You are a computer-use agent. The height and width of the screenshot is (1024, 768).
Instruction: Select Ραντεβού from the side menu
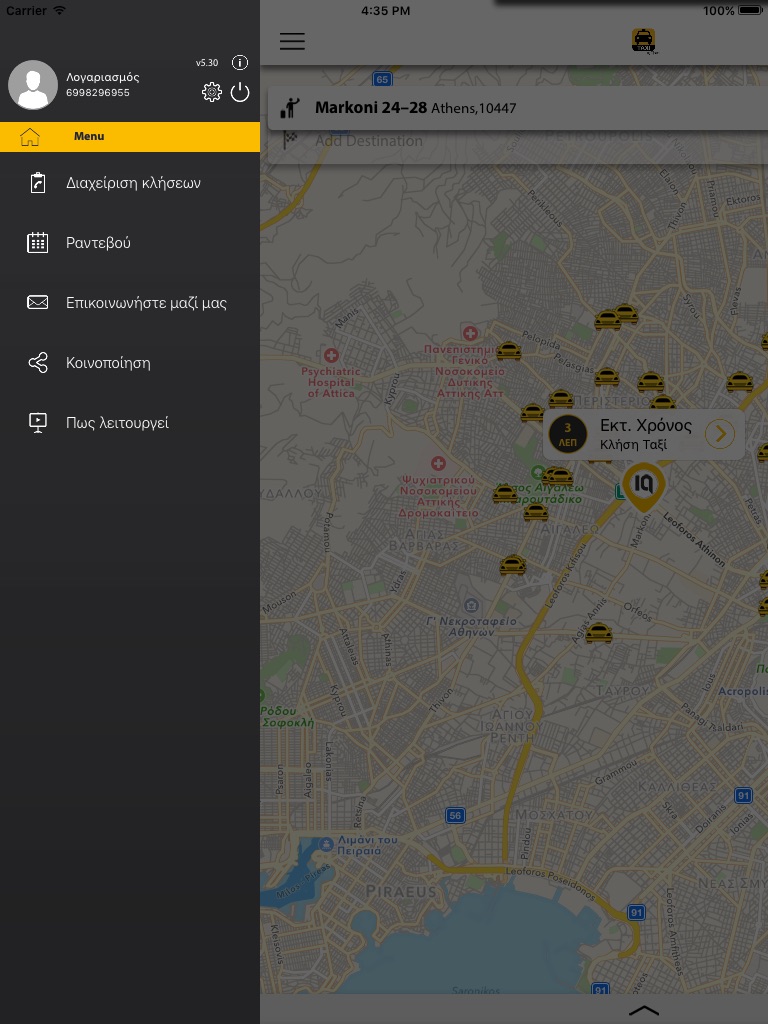coord(98,243)
